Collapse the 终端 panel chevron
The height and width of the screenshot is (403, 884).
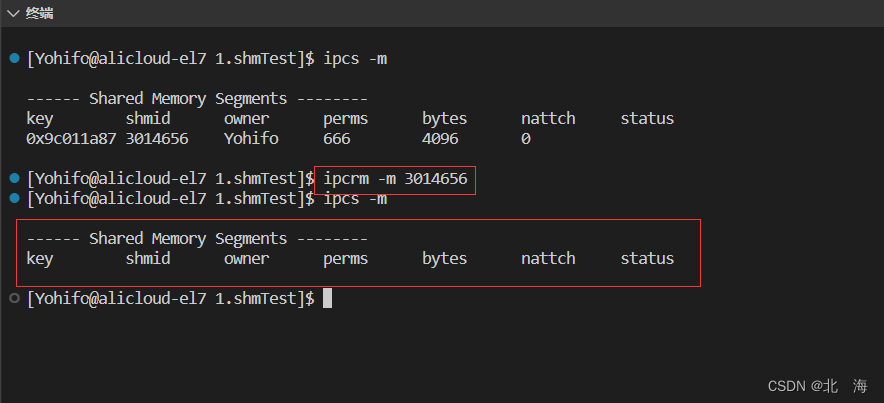[12, 14]
